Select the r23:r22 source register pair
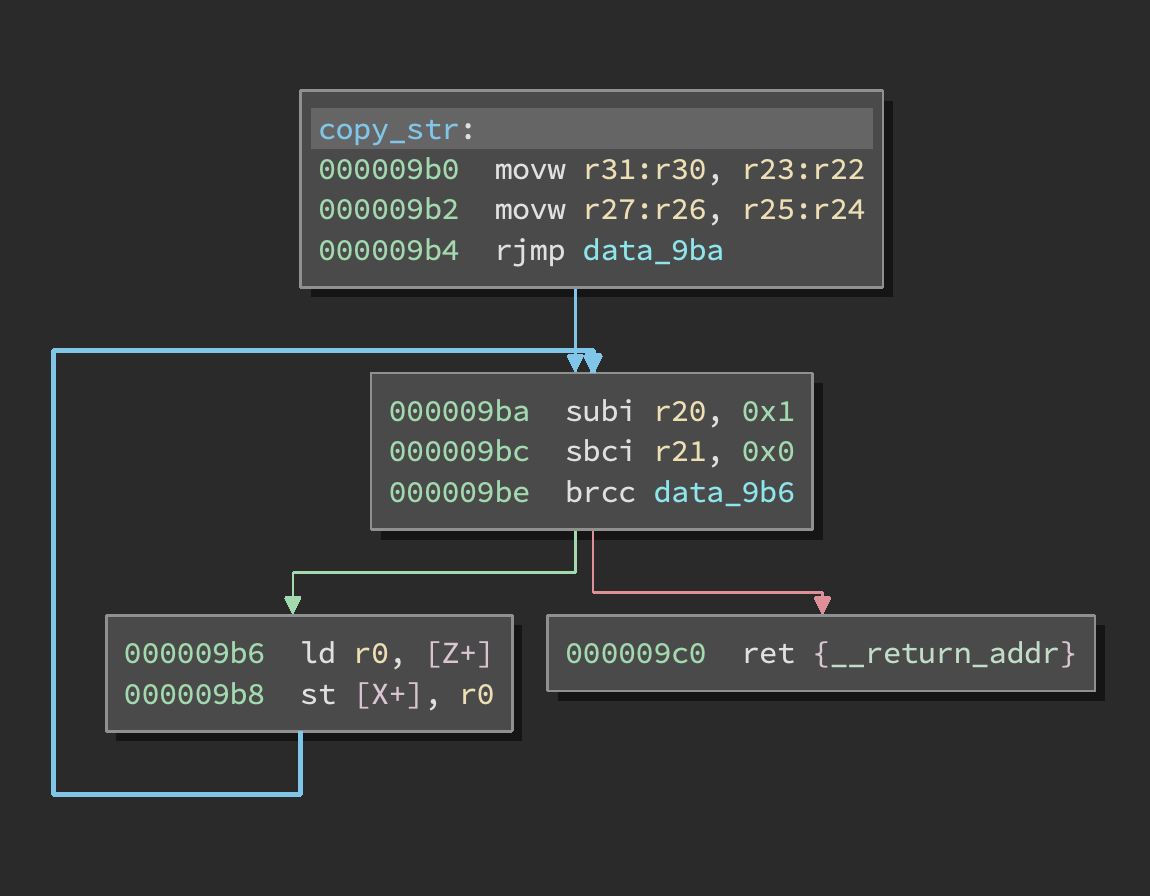 803,169
